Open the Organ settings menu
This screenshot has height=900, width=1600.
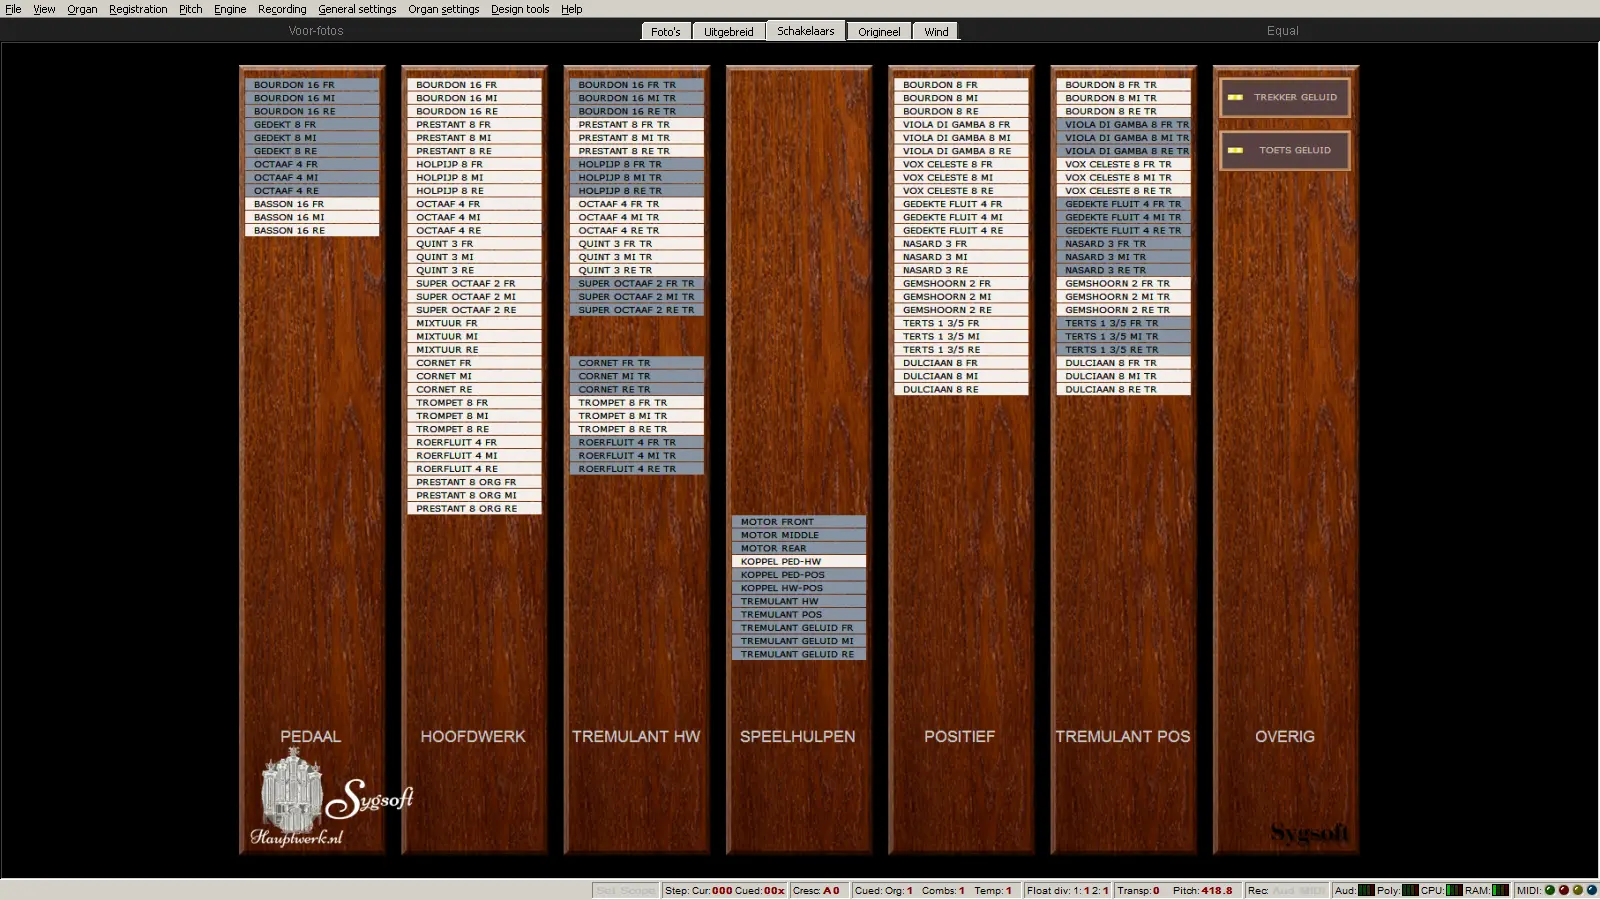pos(443,9)
